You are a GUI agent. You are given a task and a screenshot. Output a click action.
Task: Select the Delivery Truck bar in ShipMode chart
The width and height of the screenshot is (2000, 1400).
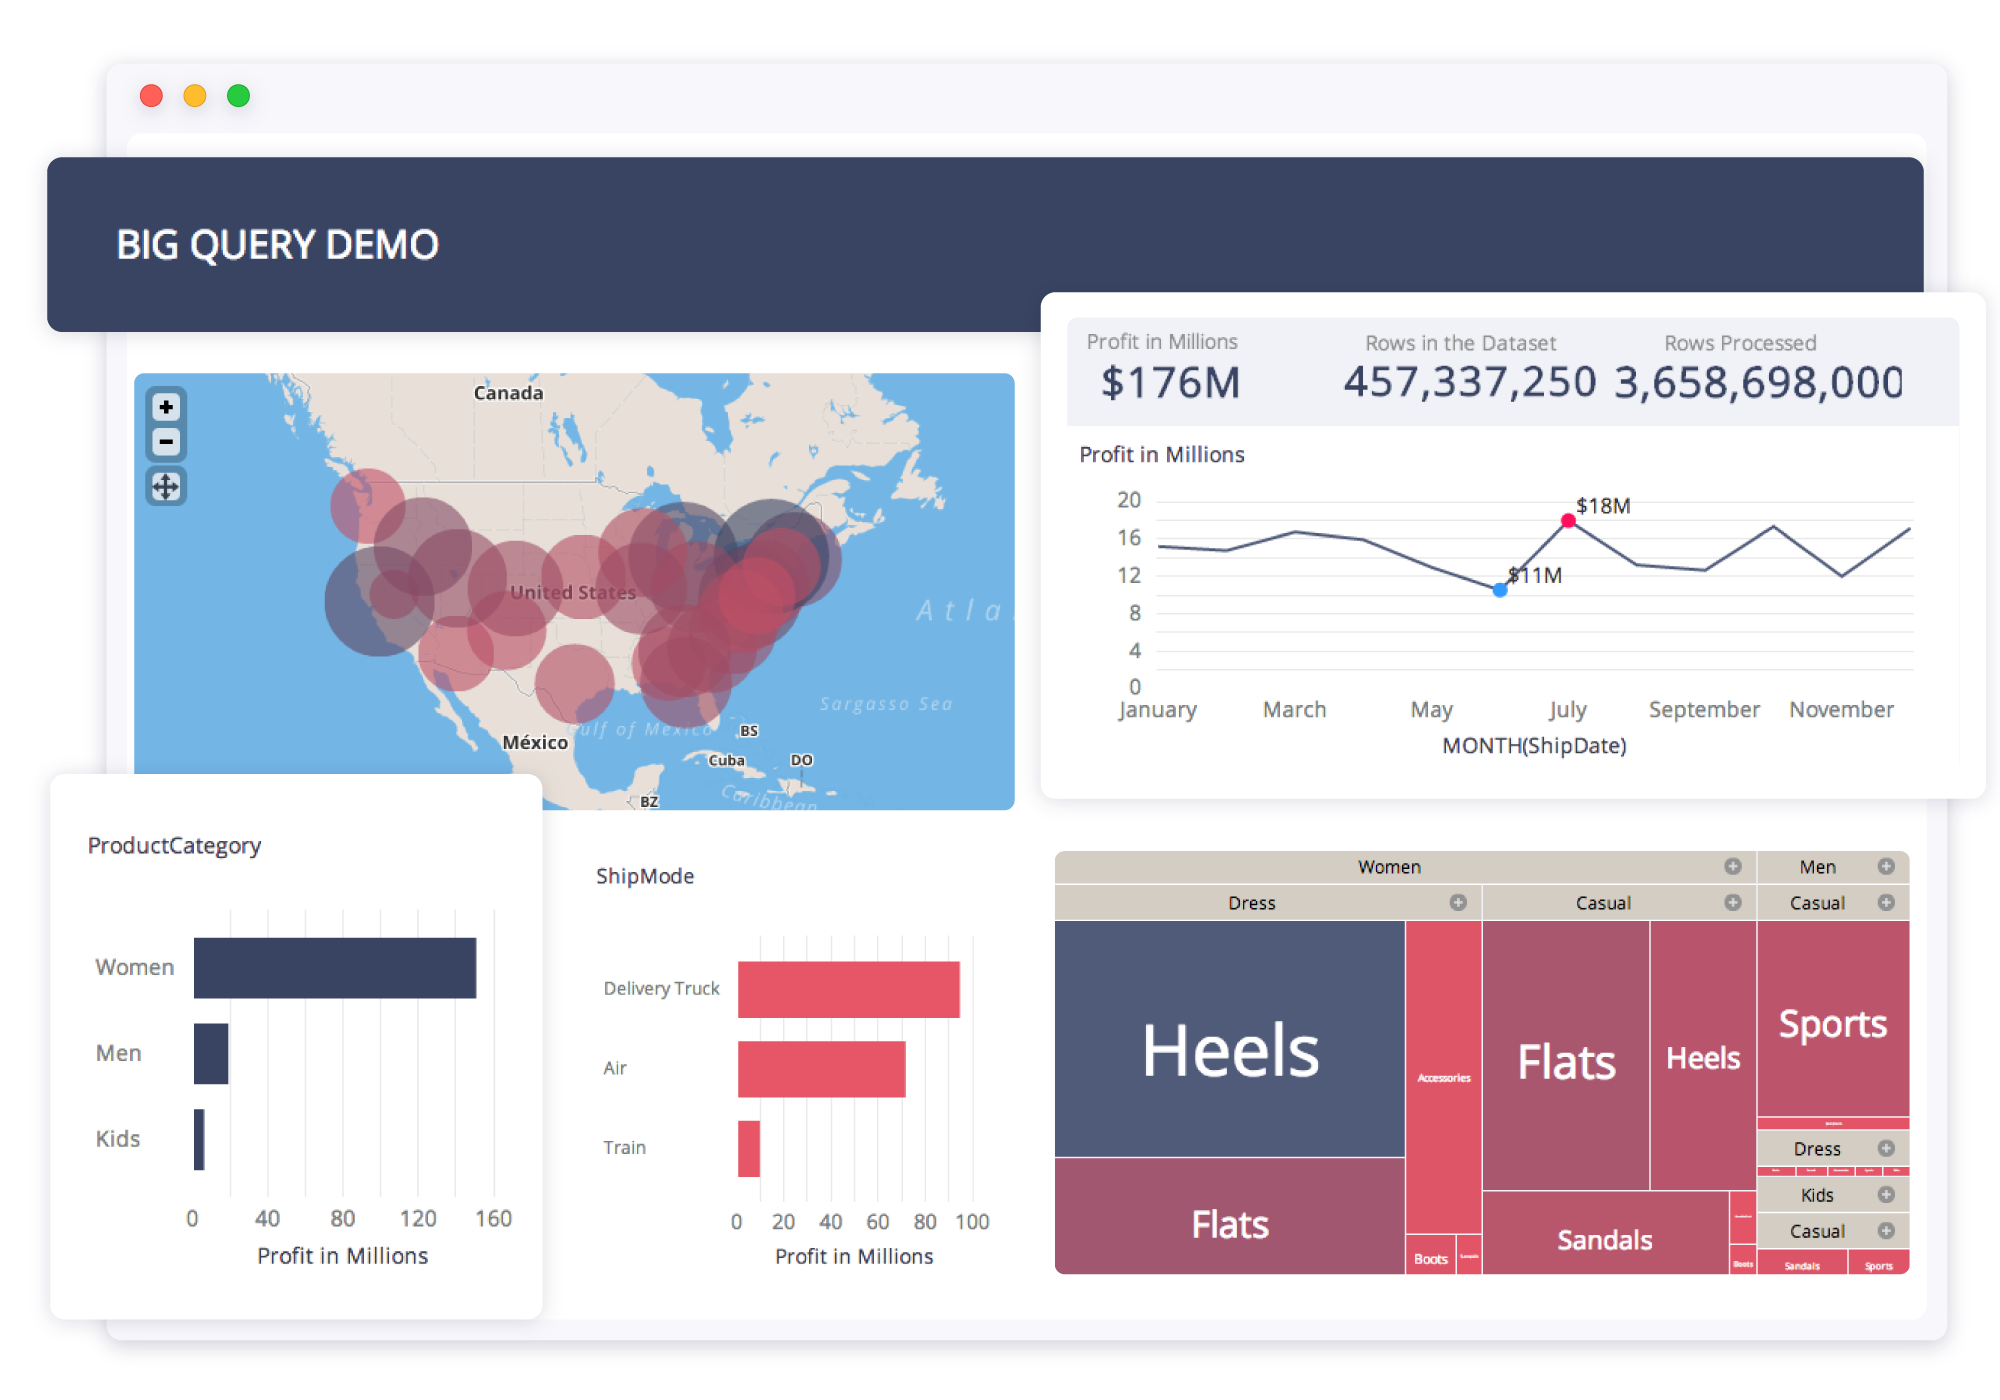[x=848, y=988]
